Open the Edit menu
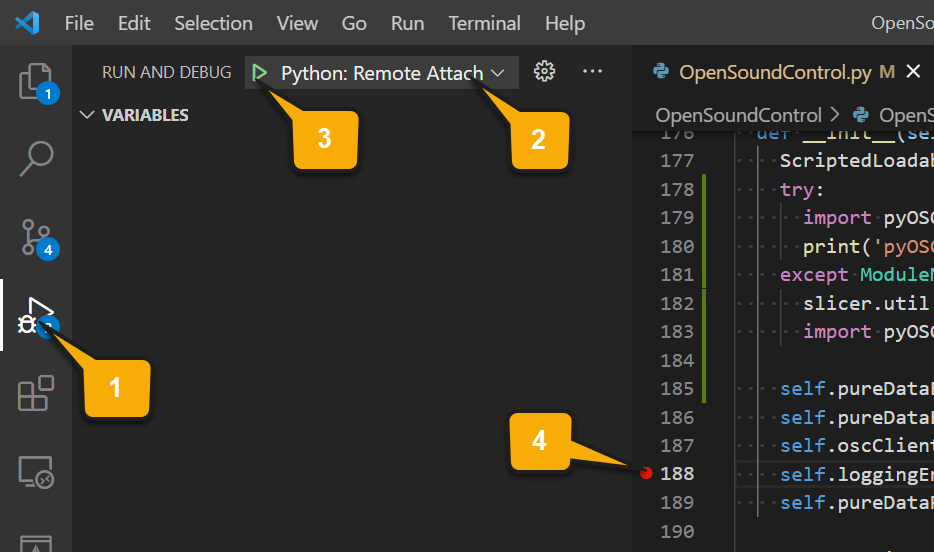 [134, 23]
